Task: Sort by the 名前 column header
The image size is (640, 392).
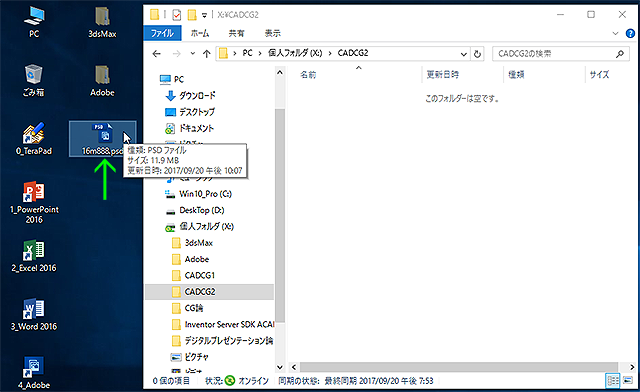Action: (x=308, y=75)
